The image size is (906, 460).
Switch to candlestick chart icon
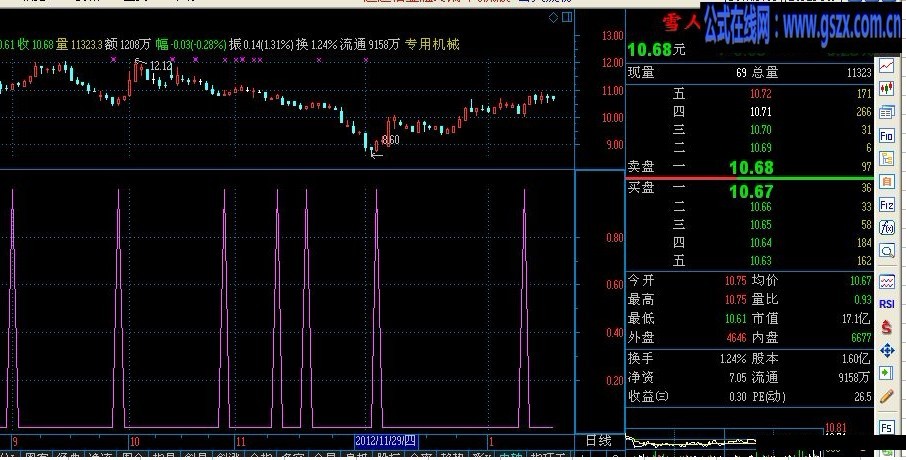(x=886, y=88)
